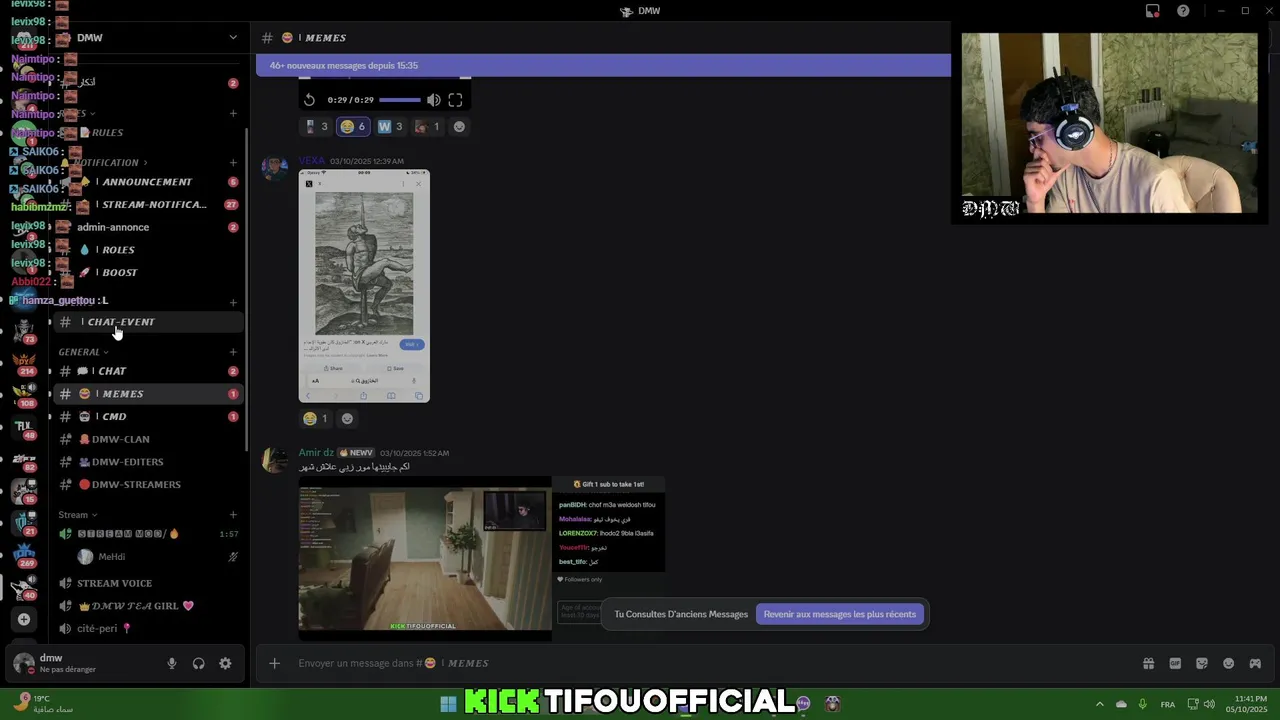Open the Discord inbox icon in title bar
Screen dimensions: 1280x720
[1153, 11]
